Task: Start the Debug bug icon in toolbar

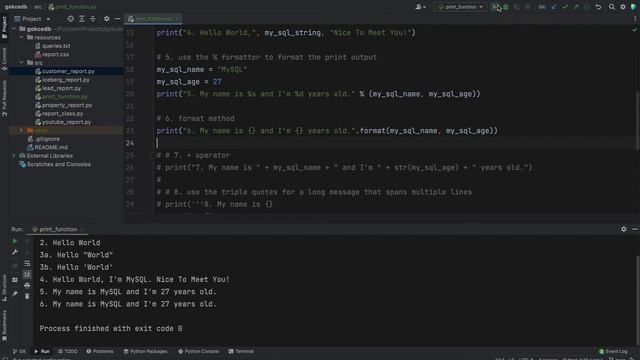Action: point(506,7)
